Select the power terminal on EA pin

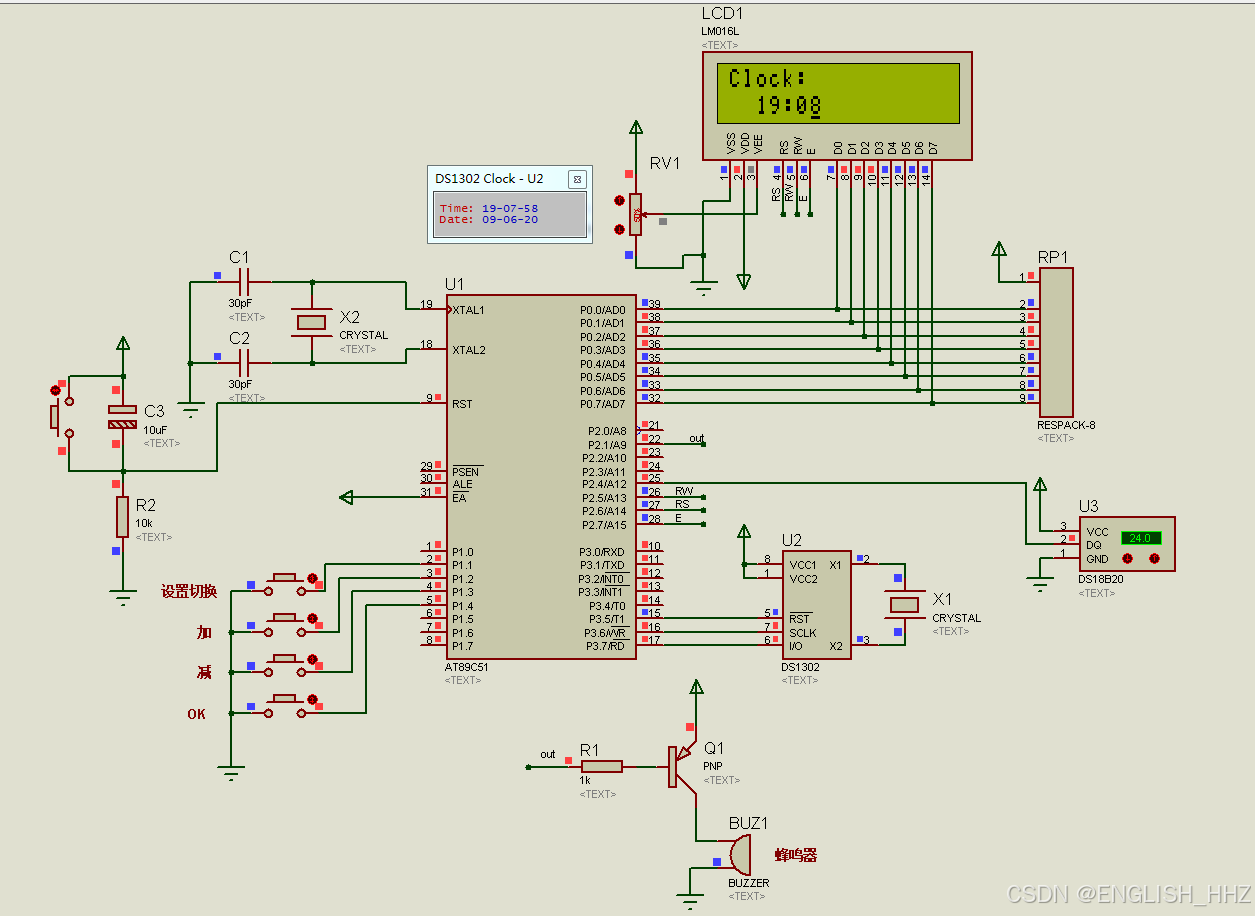point(347,497)
